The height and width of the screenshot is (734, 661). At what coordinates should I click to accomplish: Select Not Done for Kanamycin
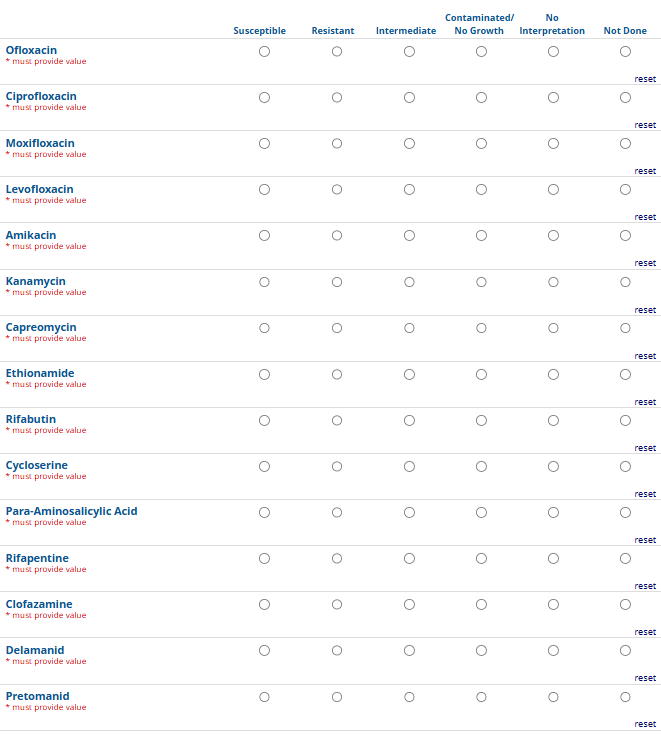coord(625,282)
